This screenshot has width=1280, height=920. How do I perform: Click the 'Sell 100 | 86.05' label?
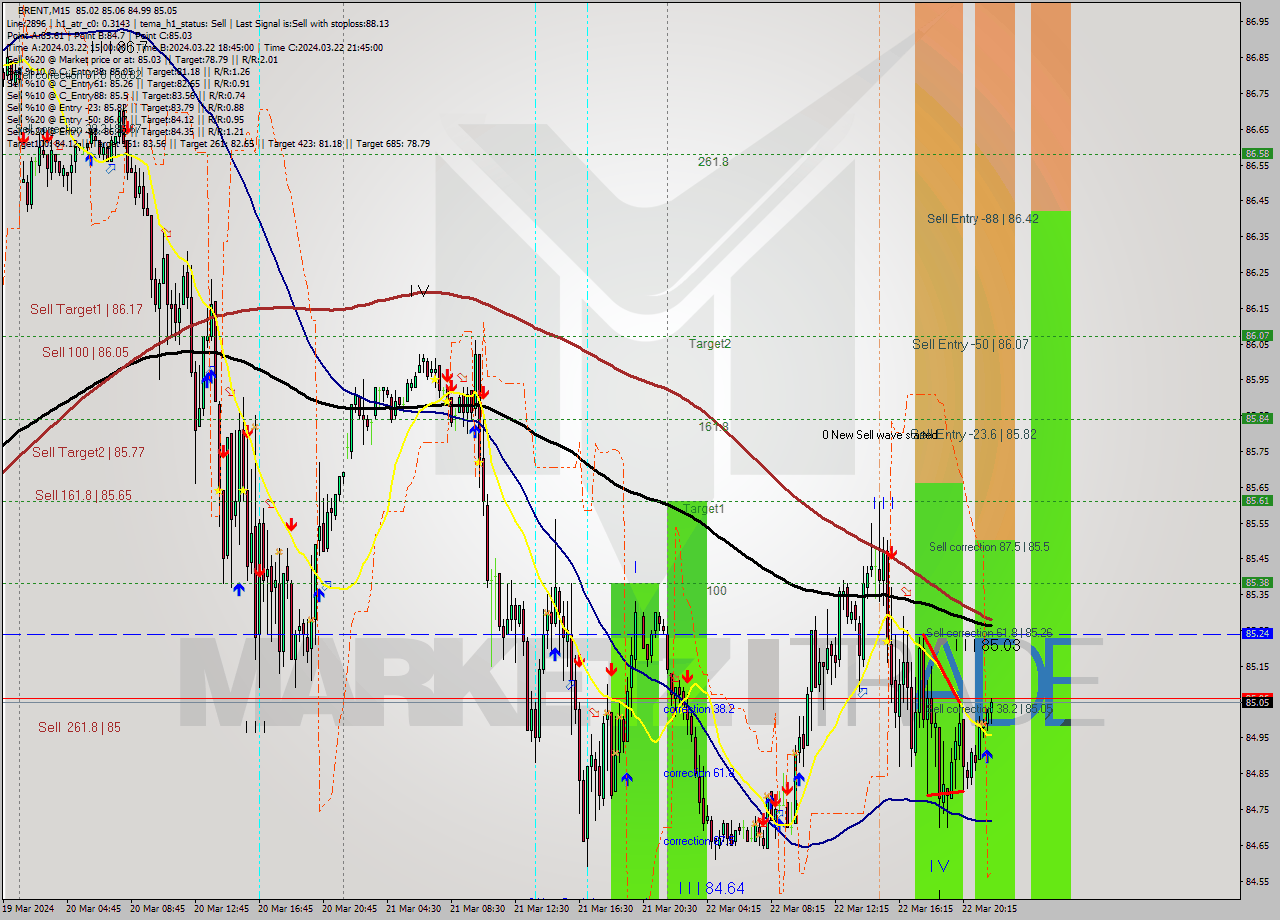(x=85, y=353)
